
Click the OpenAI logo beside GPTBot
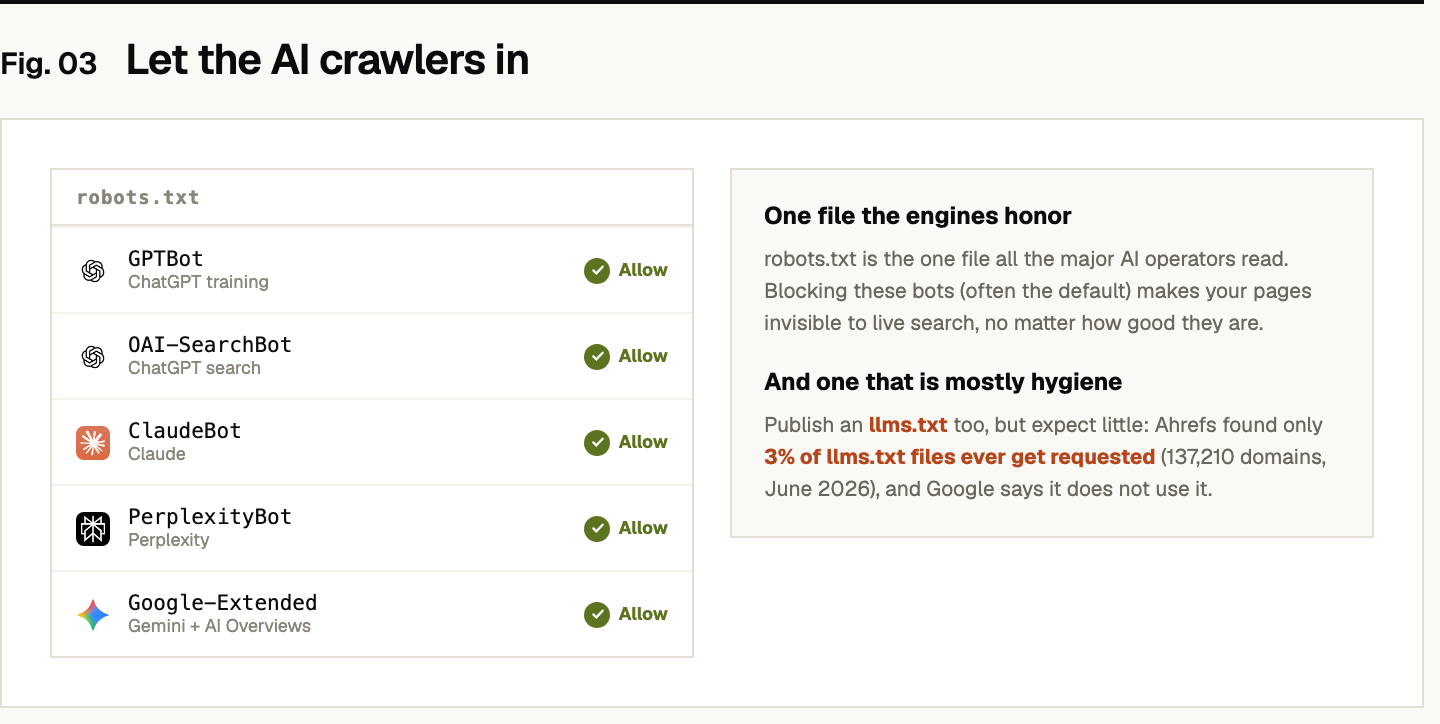(93, 271)
